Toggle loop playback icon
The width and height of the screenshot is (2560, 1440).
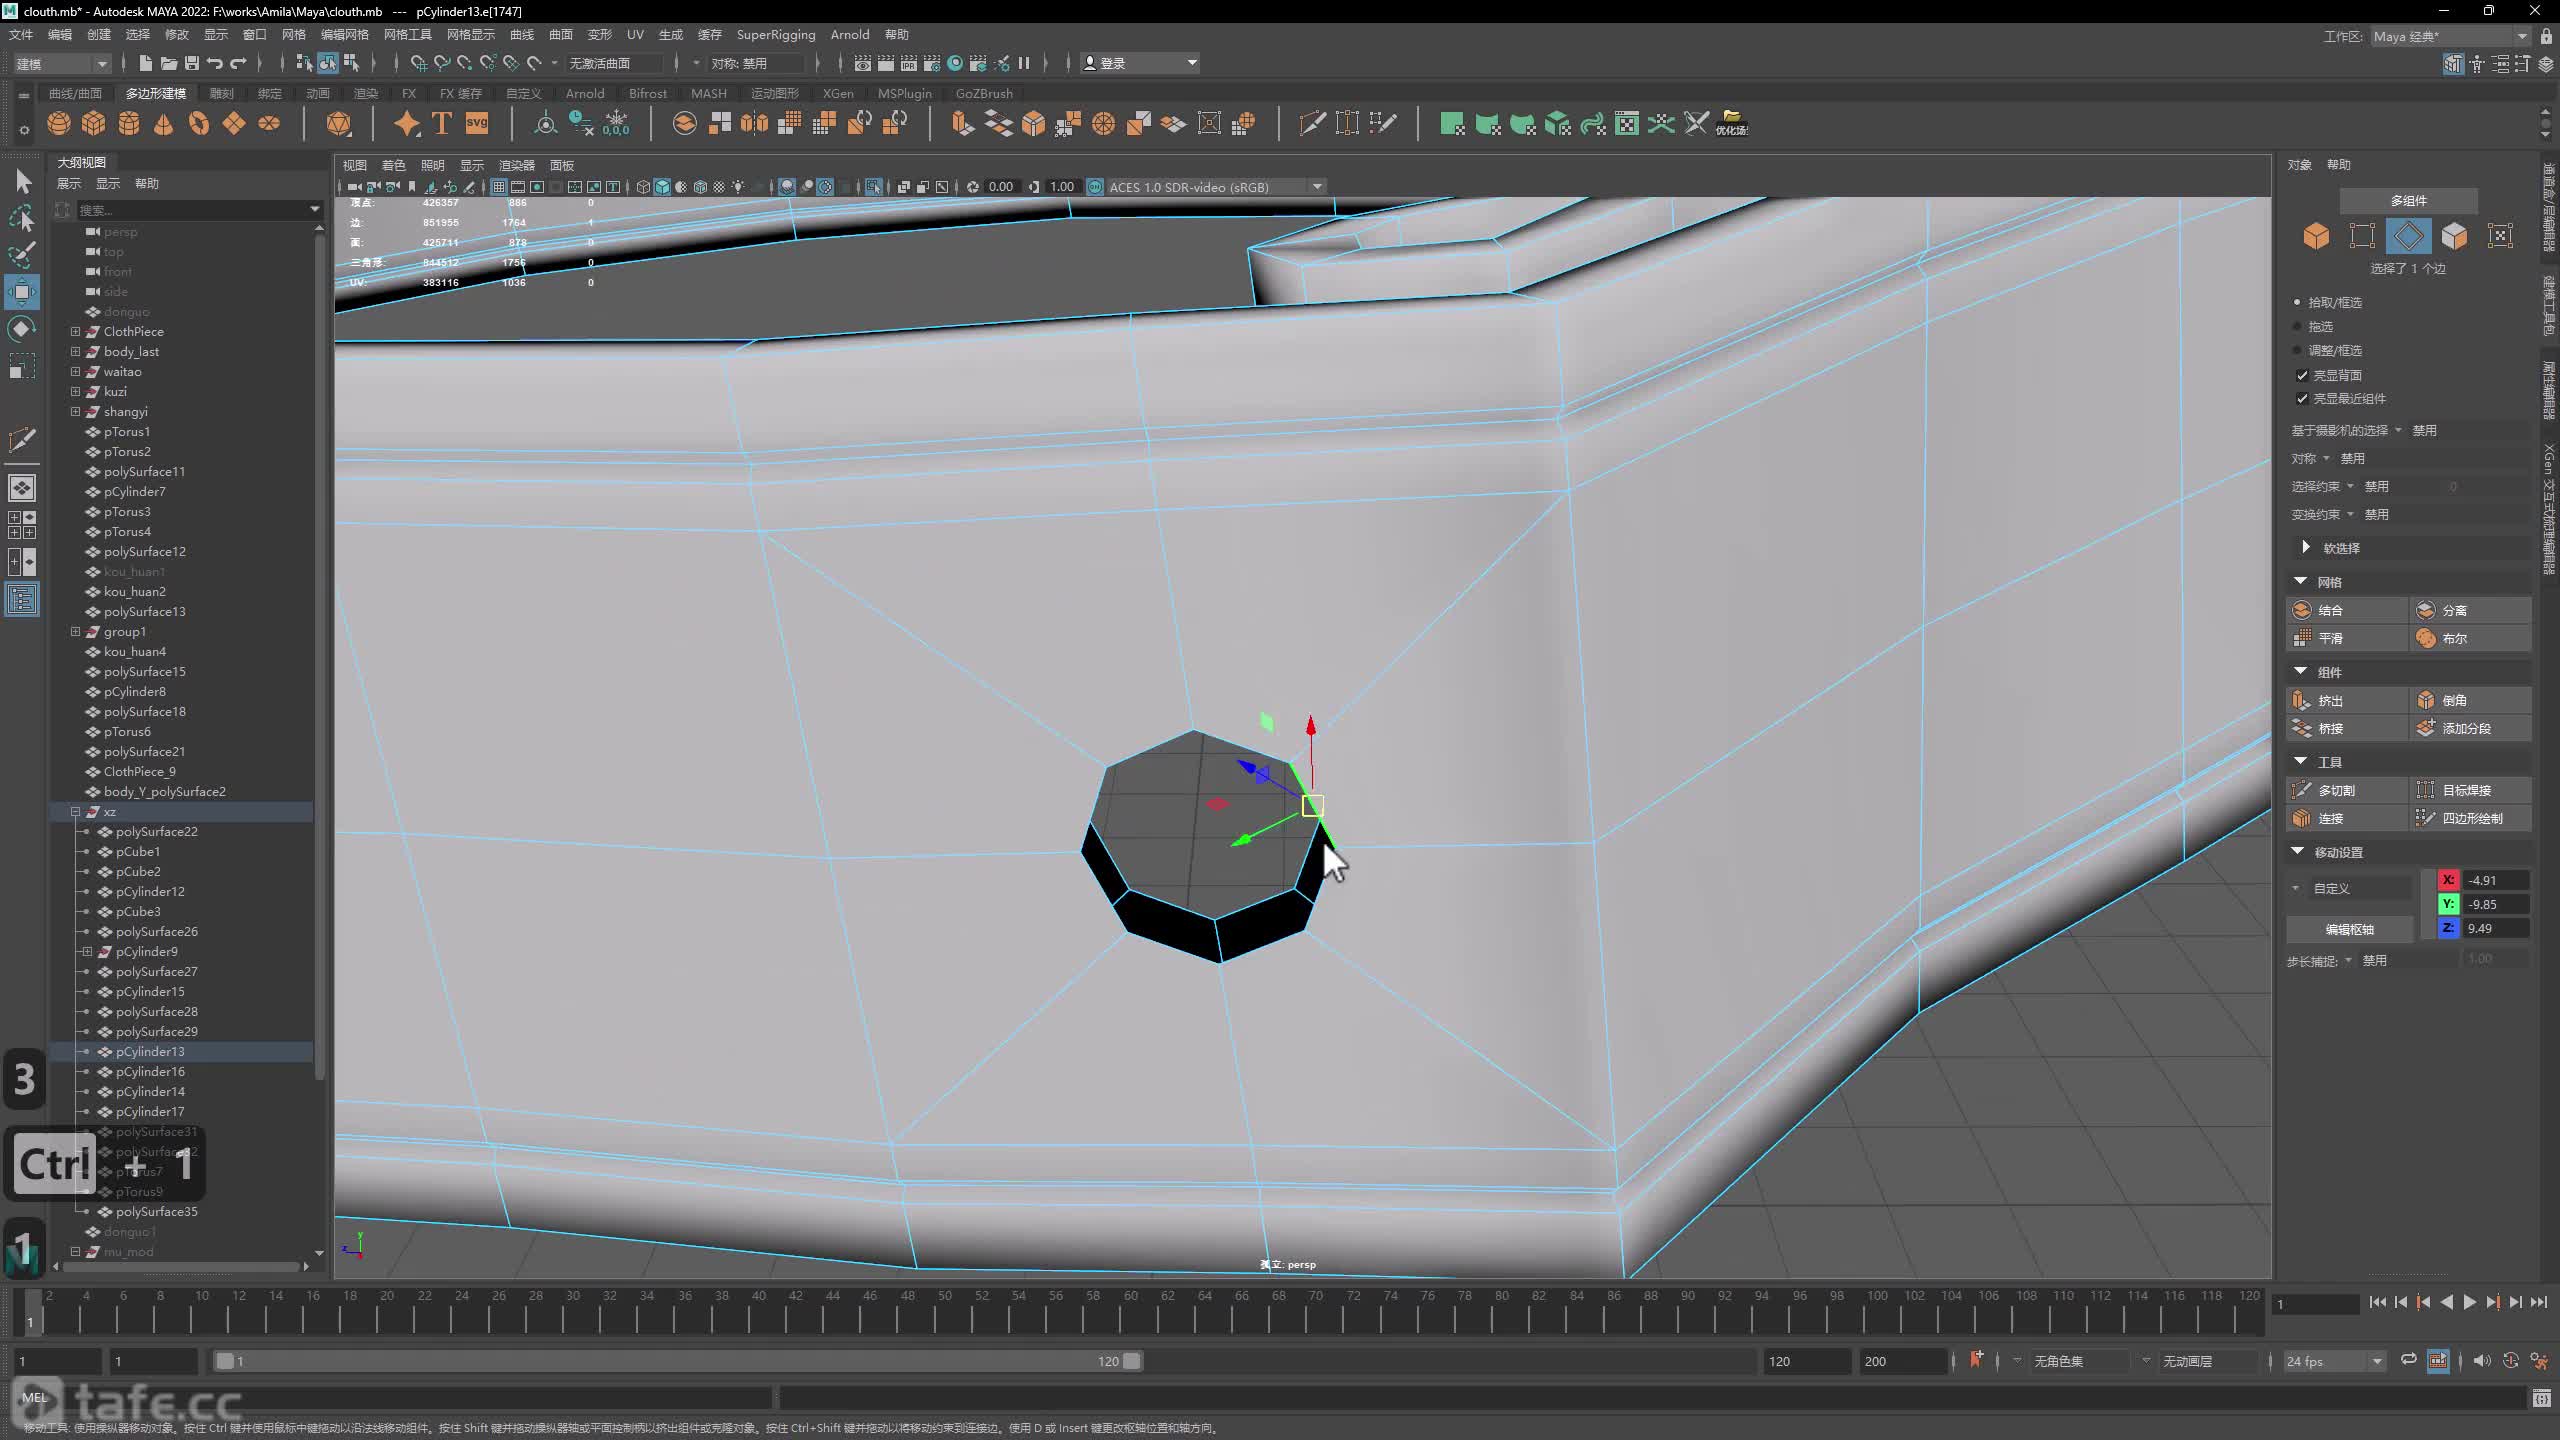pos(2409,1360)
